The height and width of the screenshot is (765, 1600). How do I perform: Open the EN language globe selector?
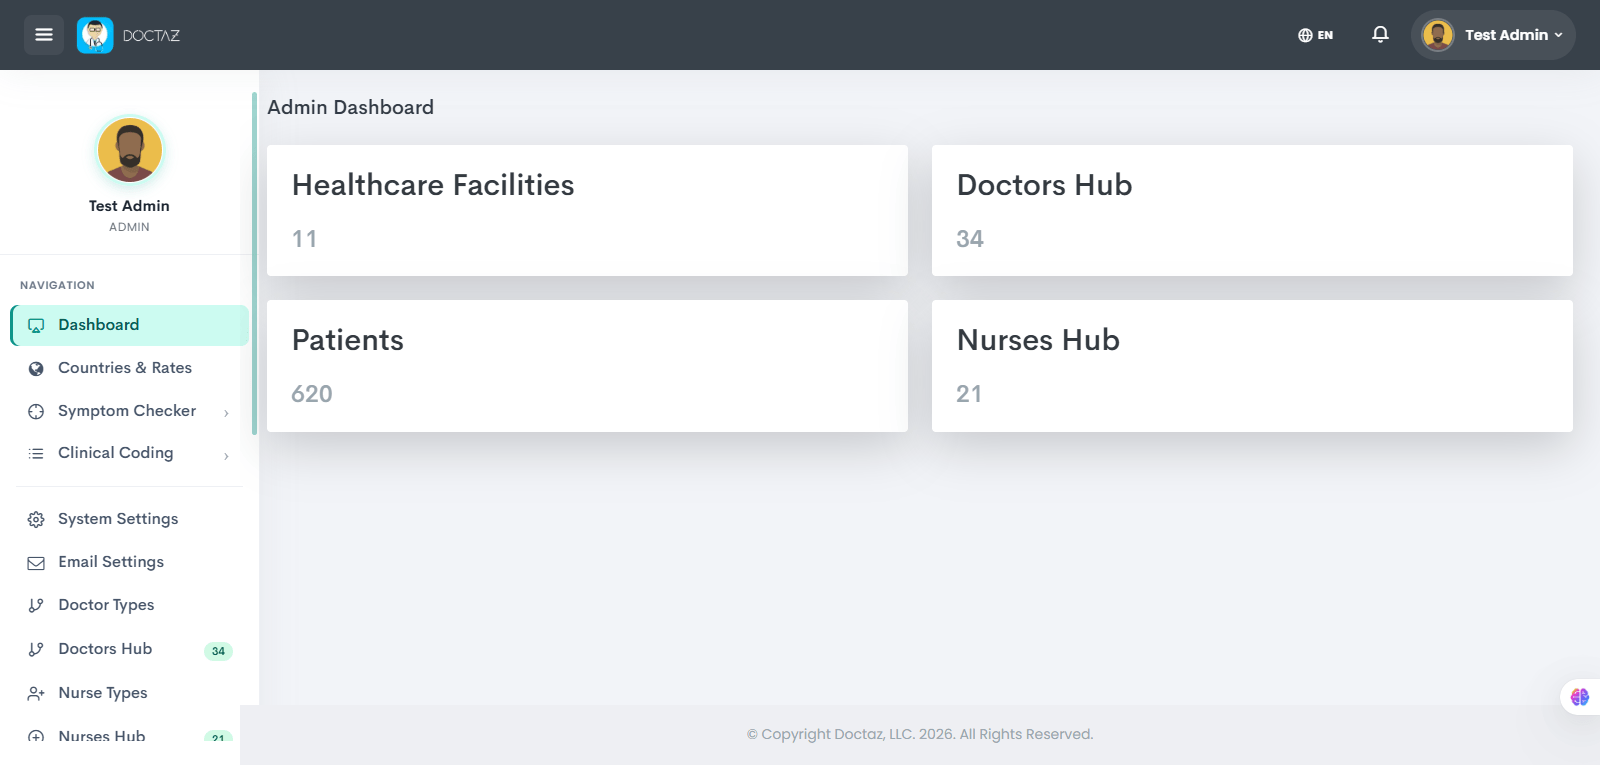tap(1315, 35)
